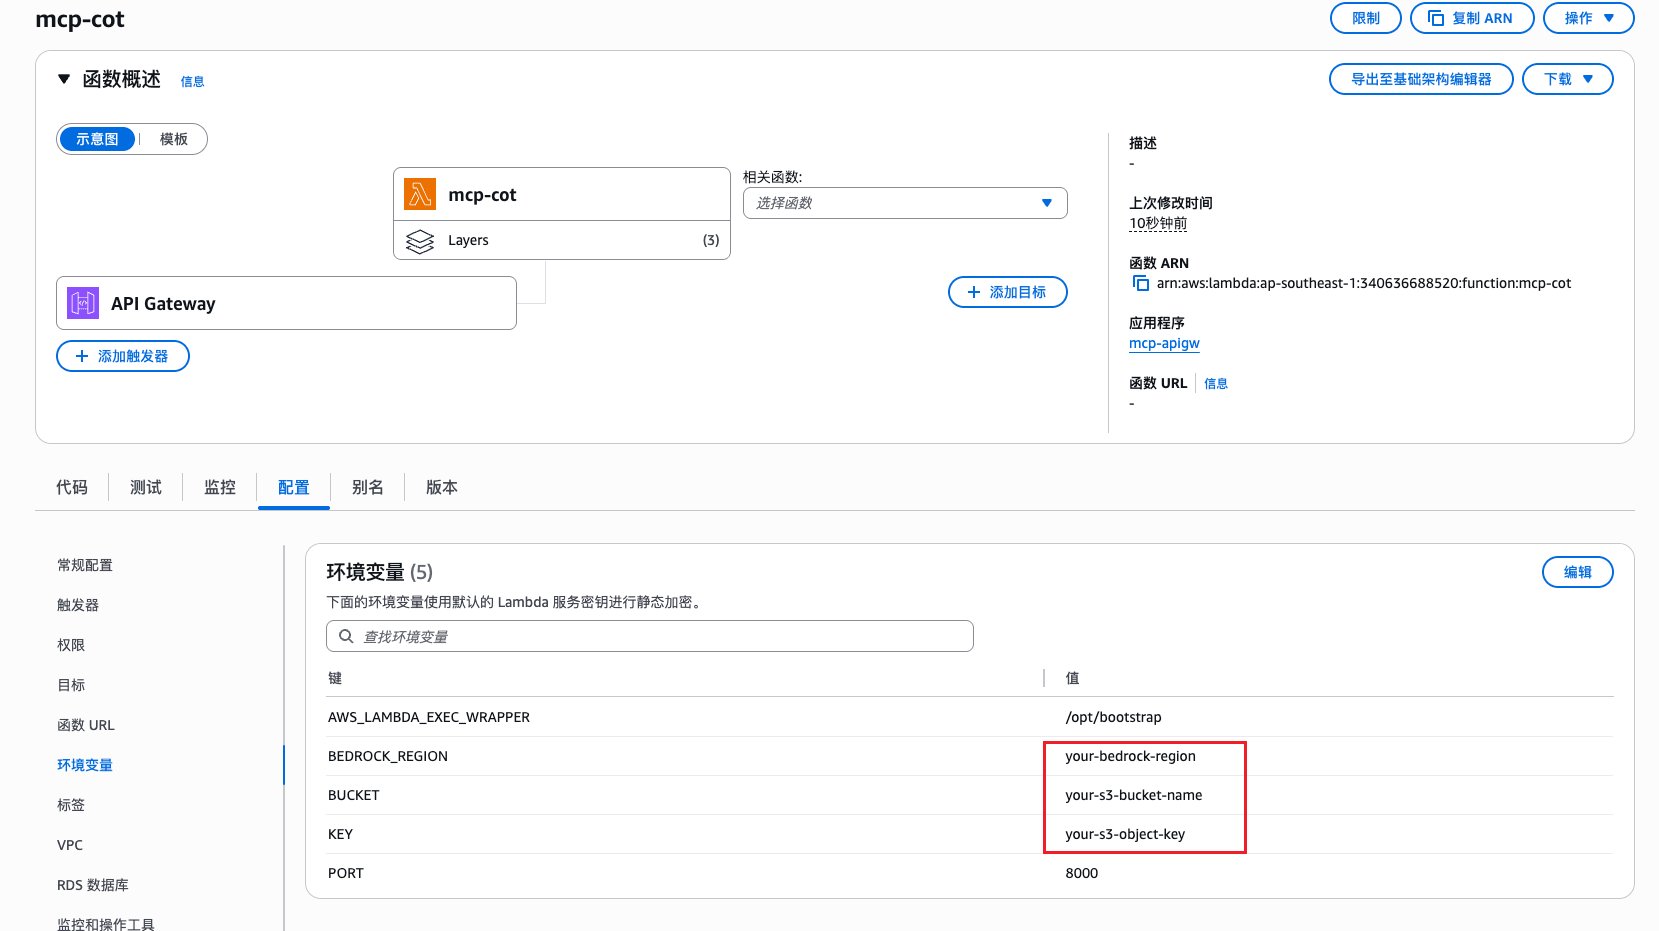This screenshot has height=931, width=1659.
Task: Open the 选择函数 related functions dropdown
Action: pos(905,203)
